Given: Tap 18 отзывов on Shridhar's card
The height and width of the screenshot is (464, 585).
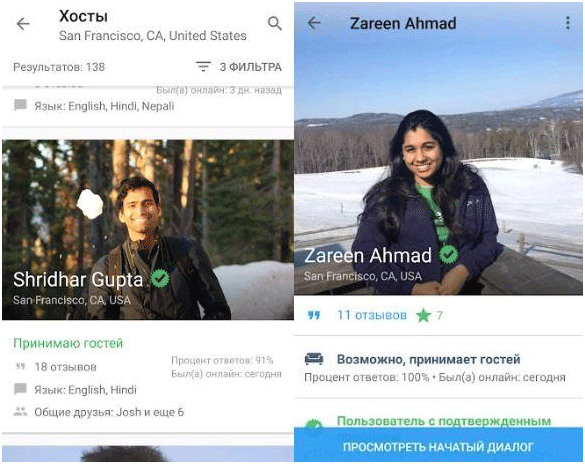Looking at the screenshot, I should 65,367.
